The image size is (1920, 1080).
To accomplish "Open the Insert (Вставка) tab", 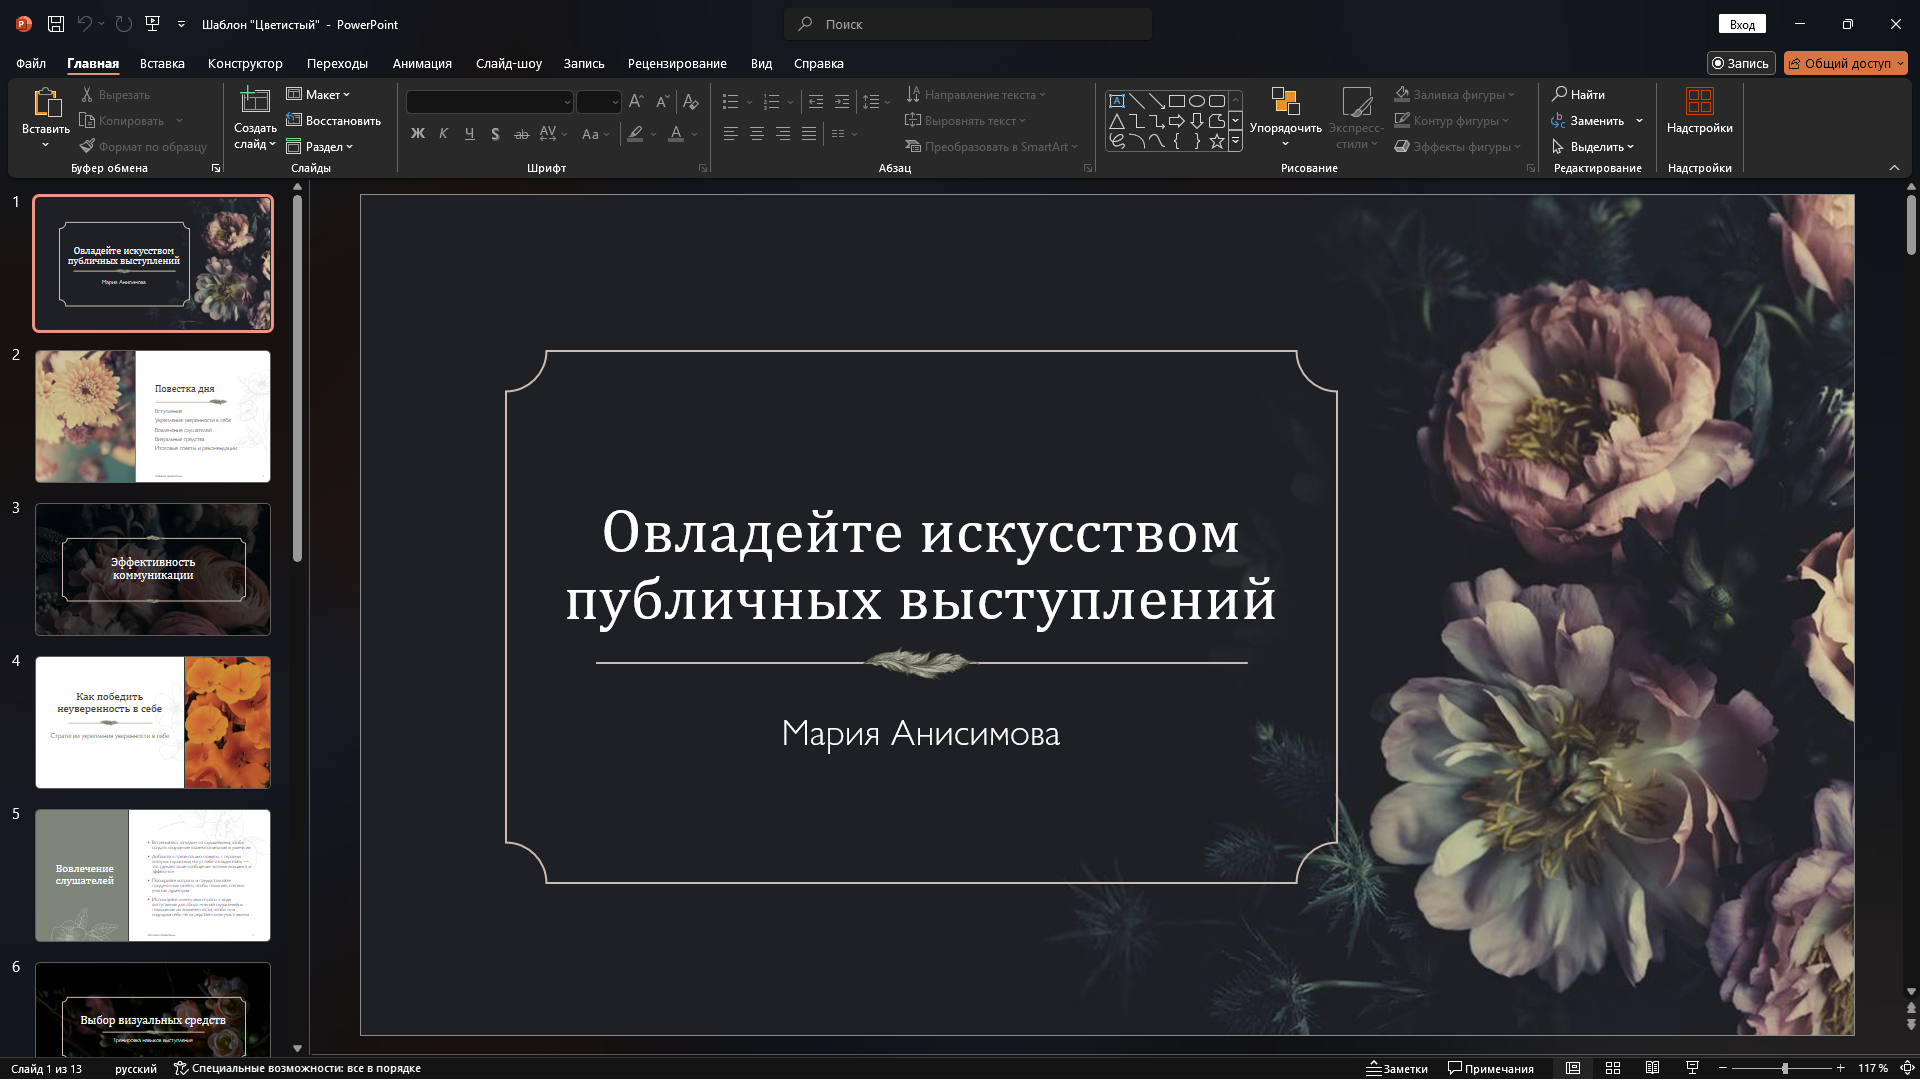I will click(x=162, y=63).
